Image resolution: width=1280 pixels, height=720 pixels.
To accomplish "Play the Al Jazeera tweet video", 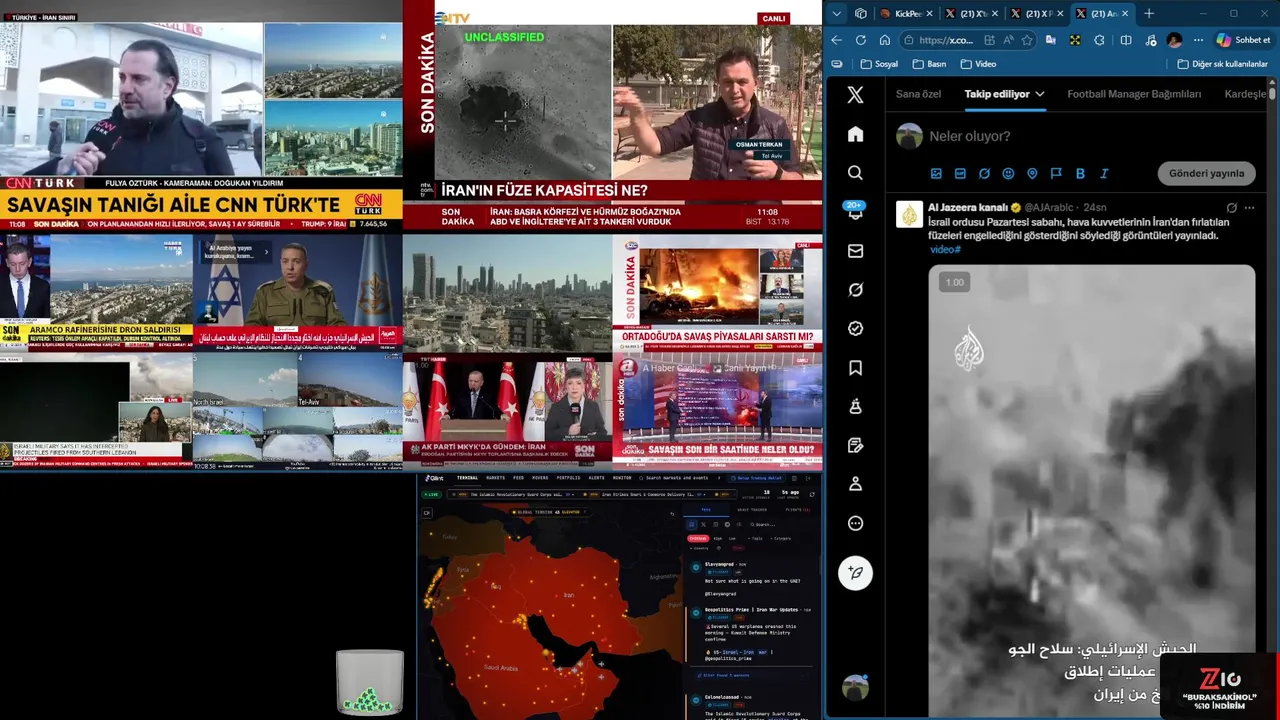I will point(1092,490).
